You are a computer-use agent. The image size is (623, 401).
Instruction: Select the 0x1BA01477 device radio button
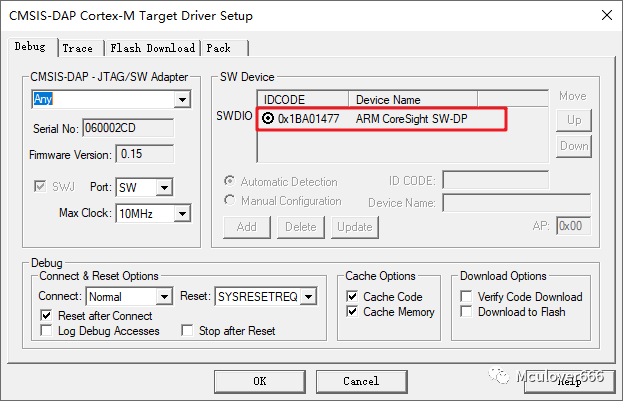coord(268,118)
